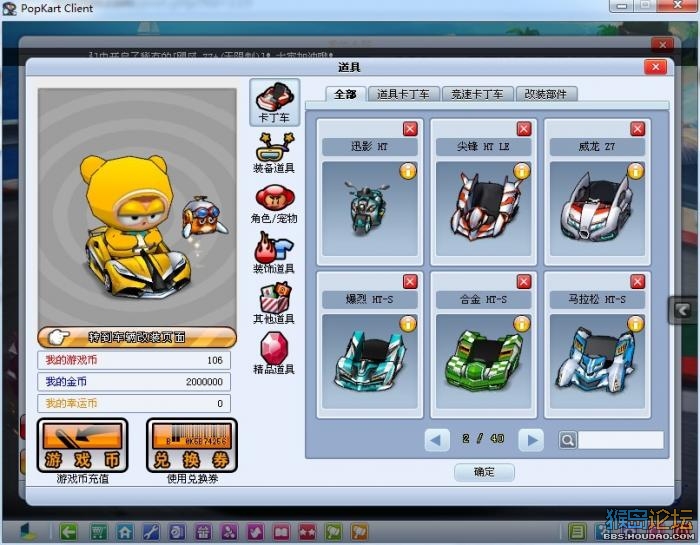Screen dimensions: 700x545
Task: Click the 我的游戏币 balance row
Action: point(134,360)
